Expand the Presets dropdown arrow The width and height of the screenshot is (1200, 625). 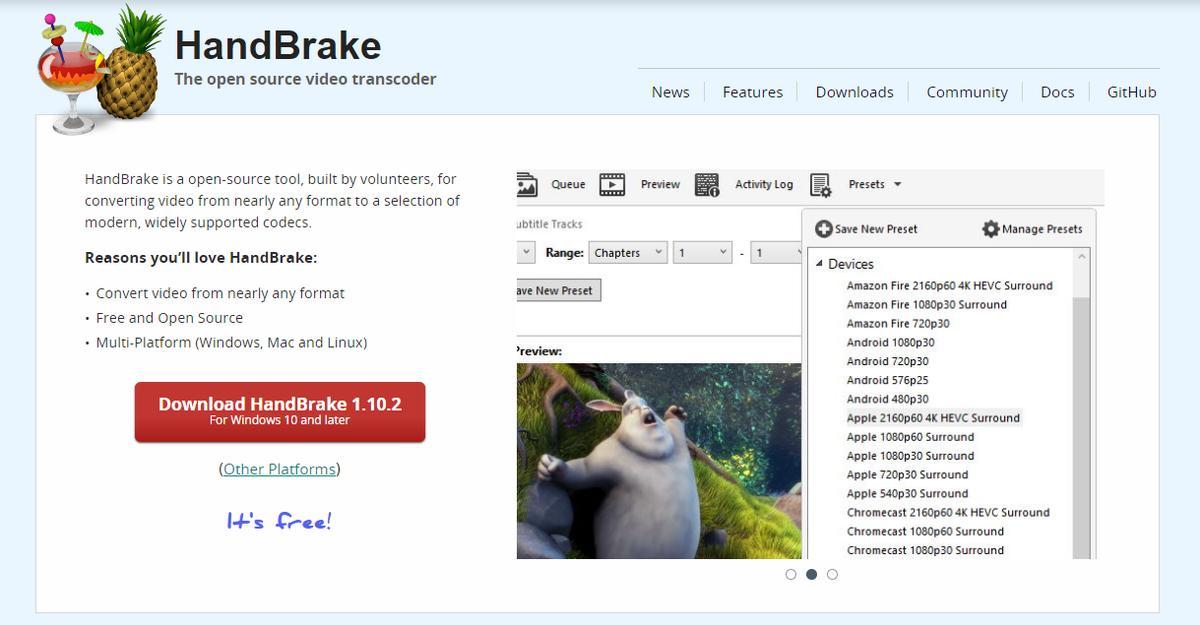coord(897,184)
